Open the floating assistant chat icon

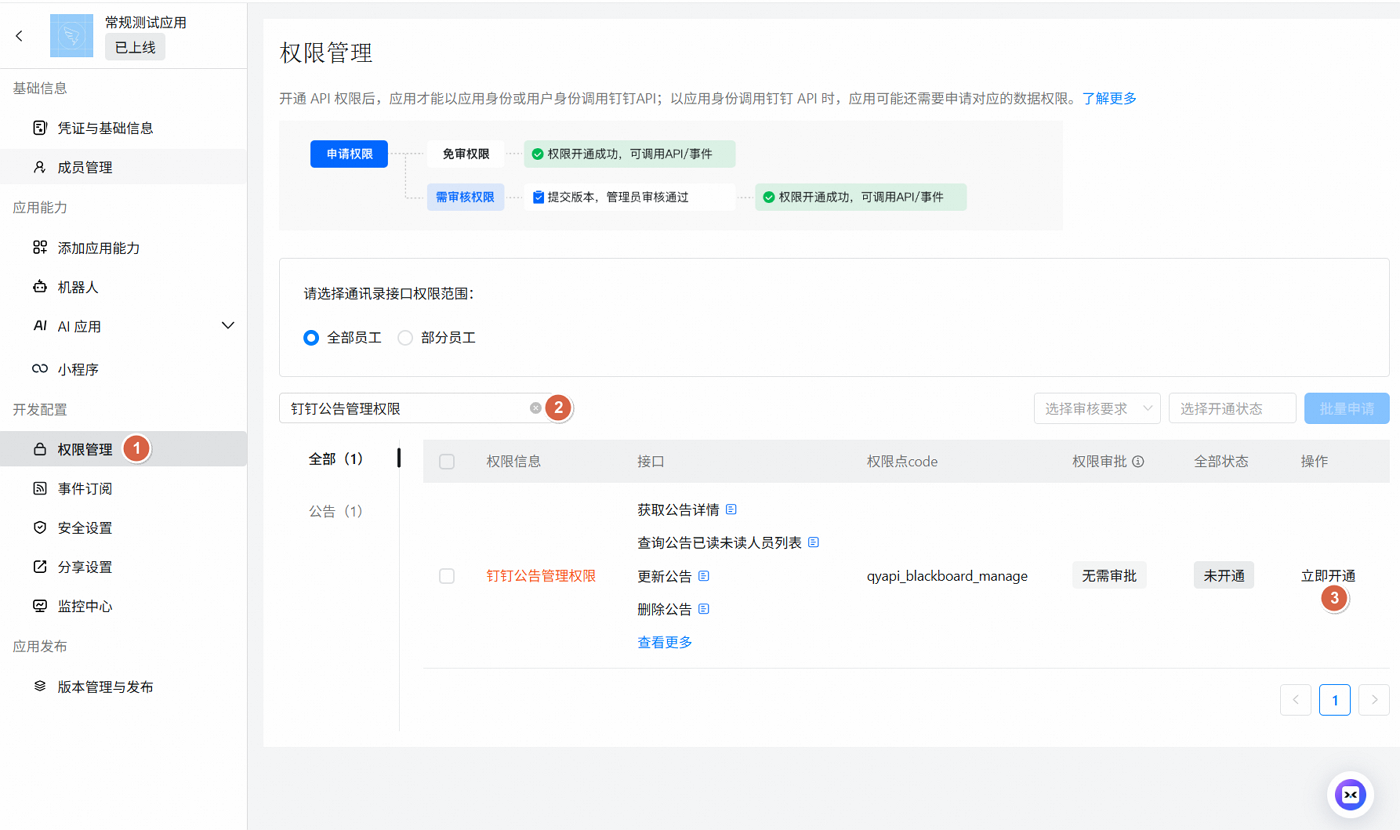pos(1350,795)
